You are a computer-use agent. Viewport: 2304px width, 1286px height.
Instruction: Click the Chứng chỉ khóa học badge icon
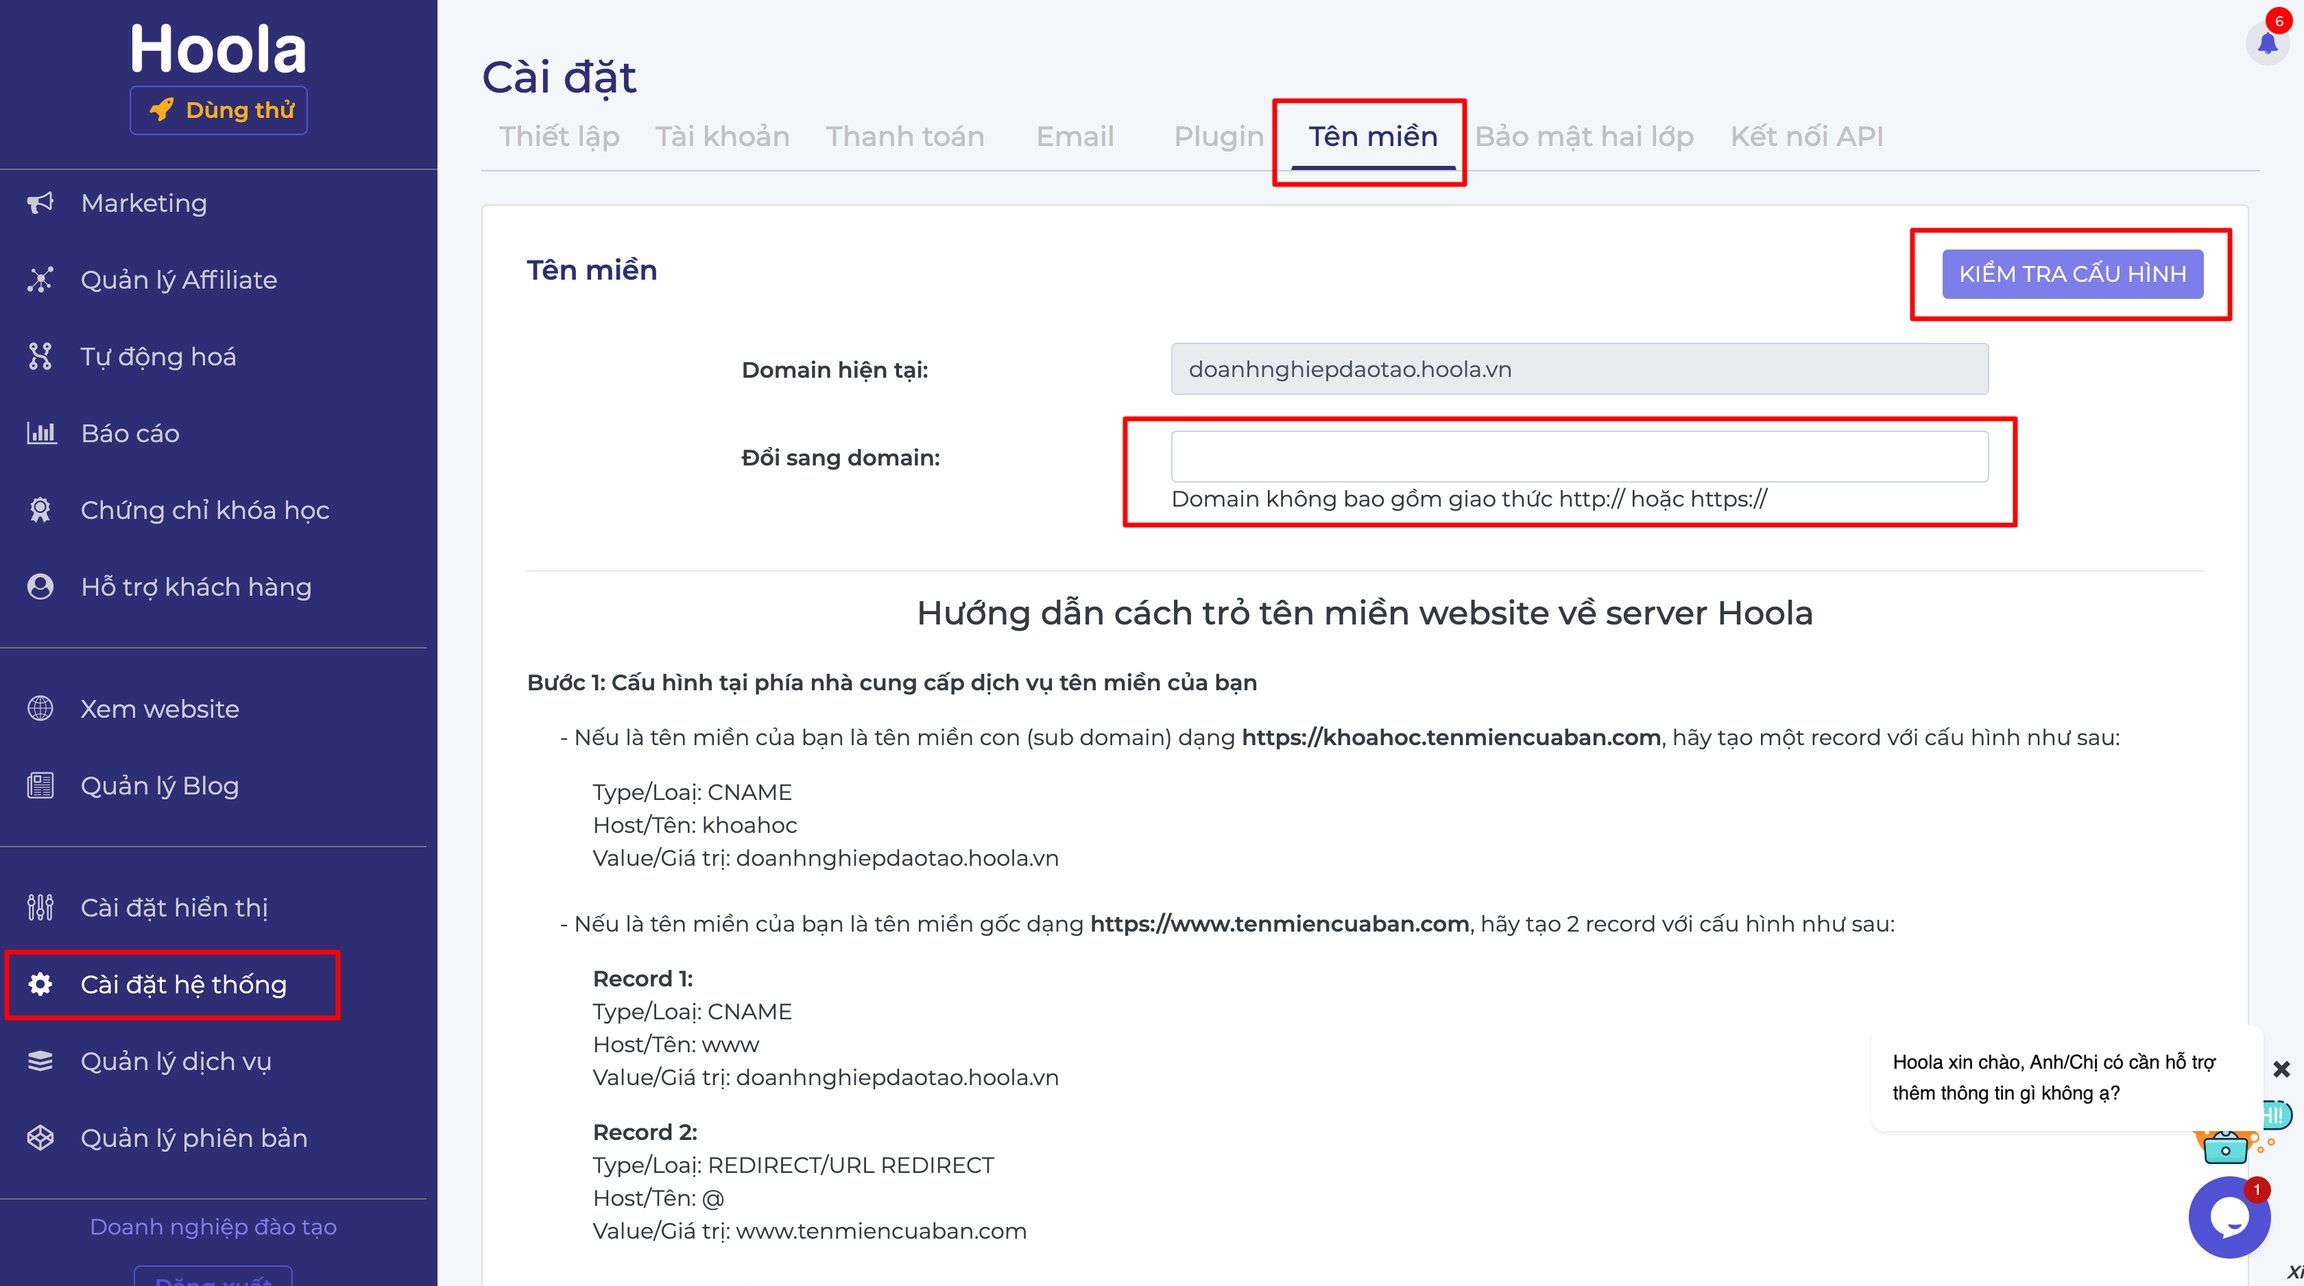40,510
